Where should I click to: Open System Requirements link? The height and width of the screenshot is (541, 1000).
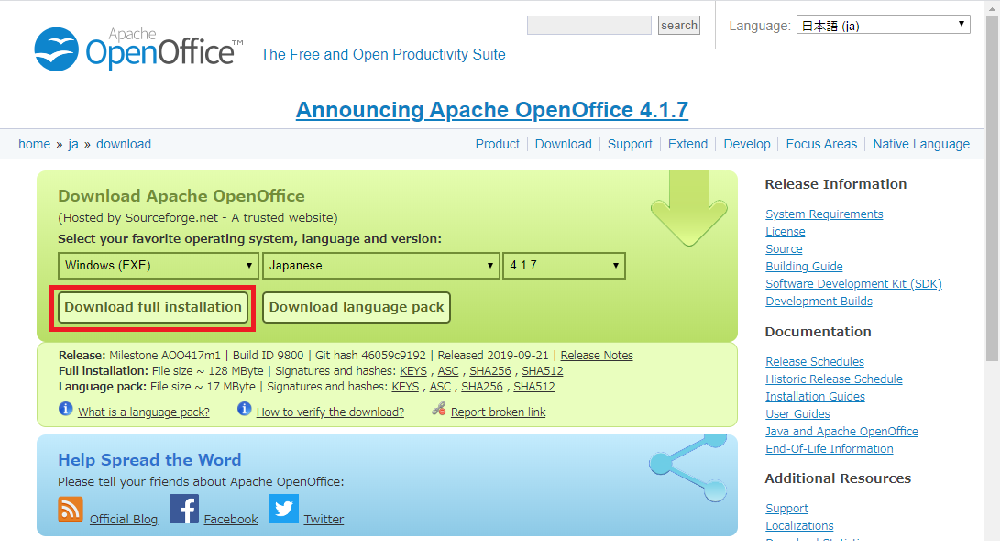pos(824,214)
